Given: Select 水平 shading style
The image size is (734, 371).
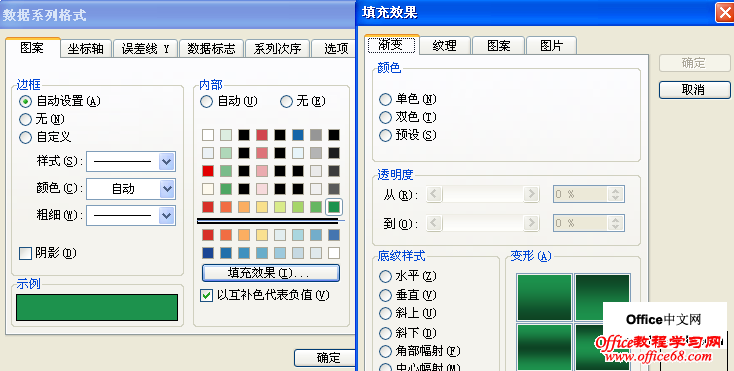Looking at the screenshot, I should pos(385,276).
